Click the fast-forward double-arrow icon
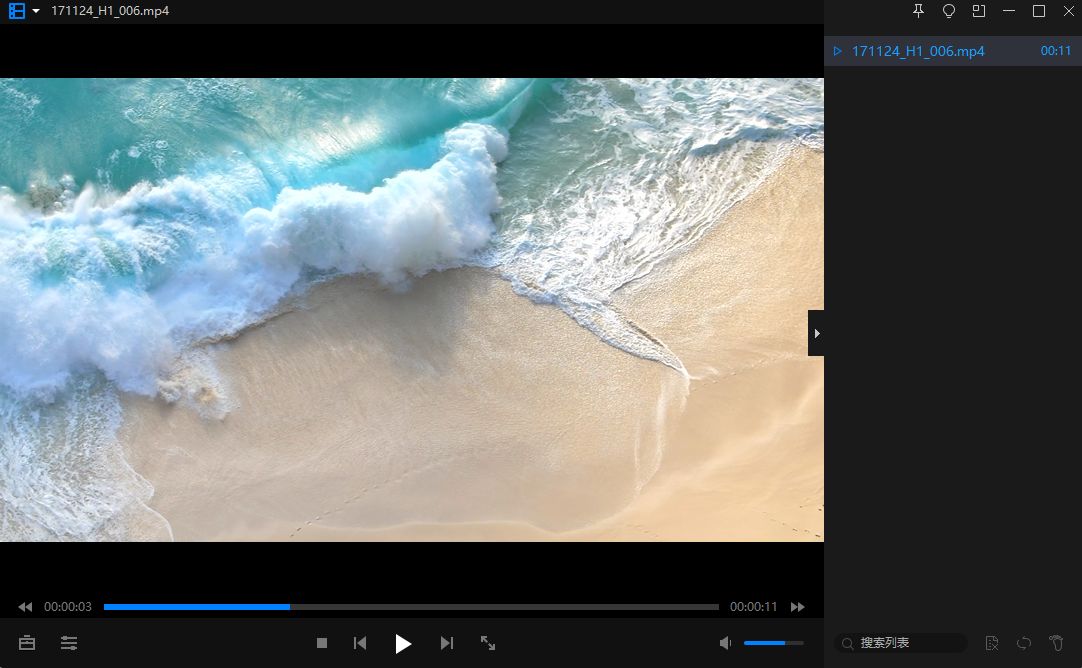 (797, 607)
